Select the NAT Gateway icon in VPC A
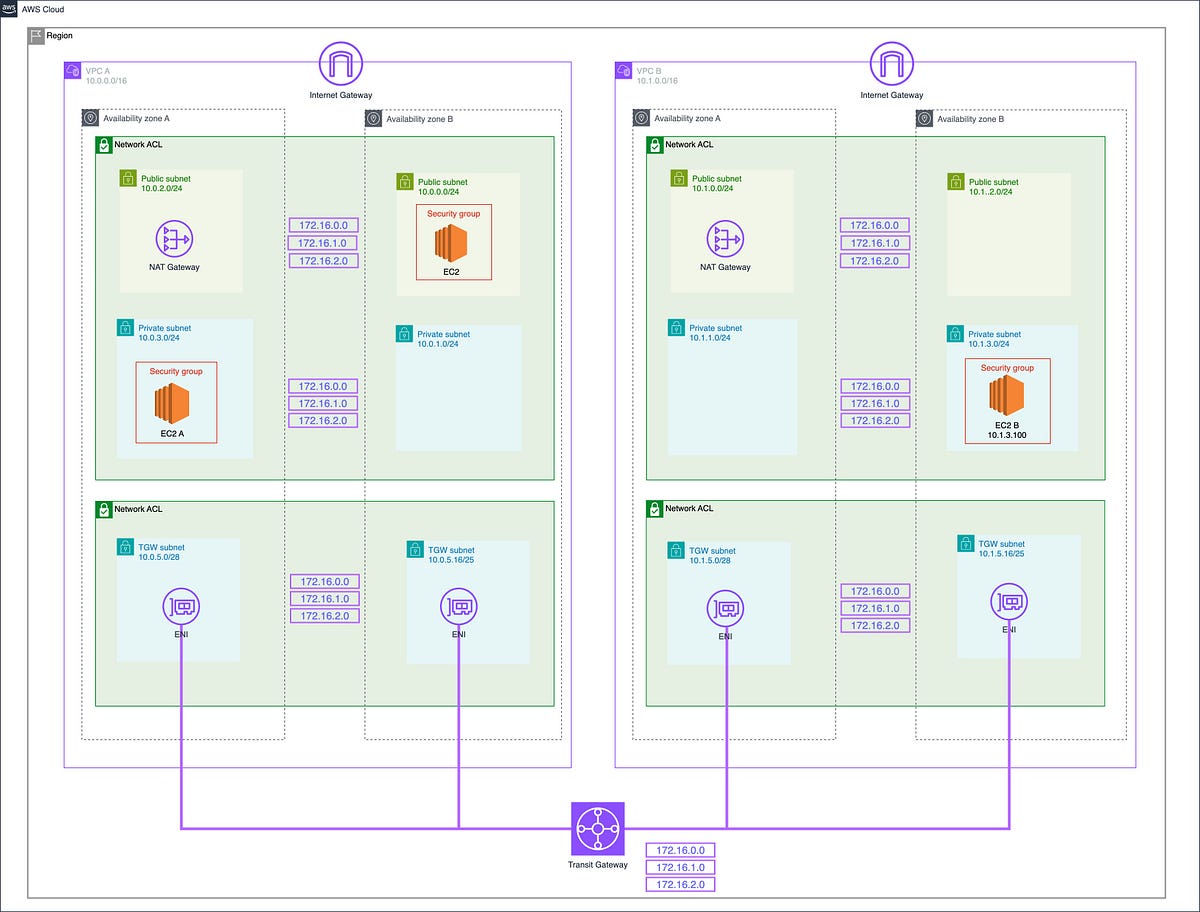Screen dimensions: 1200x912 point(173,240)
